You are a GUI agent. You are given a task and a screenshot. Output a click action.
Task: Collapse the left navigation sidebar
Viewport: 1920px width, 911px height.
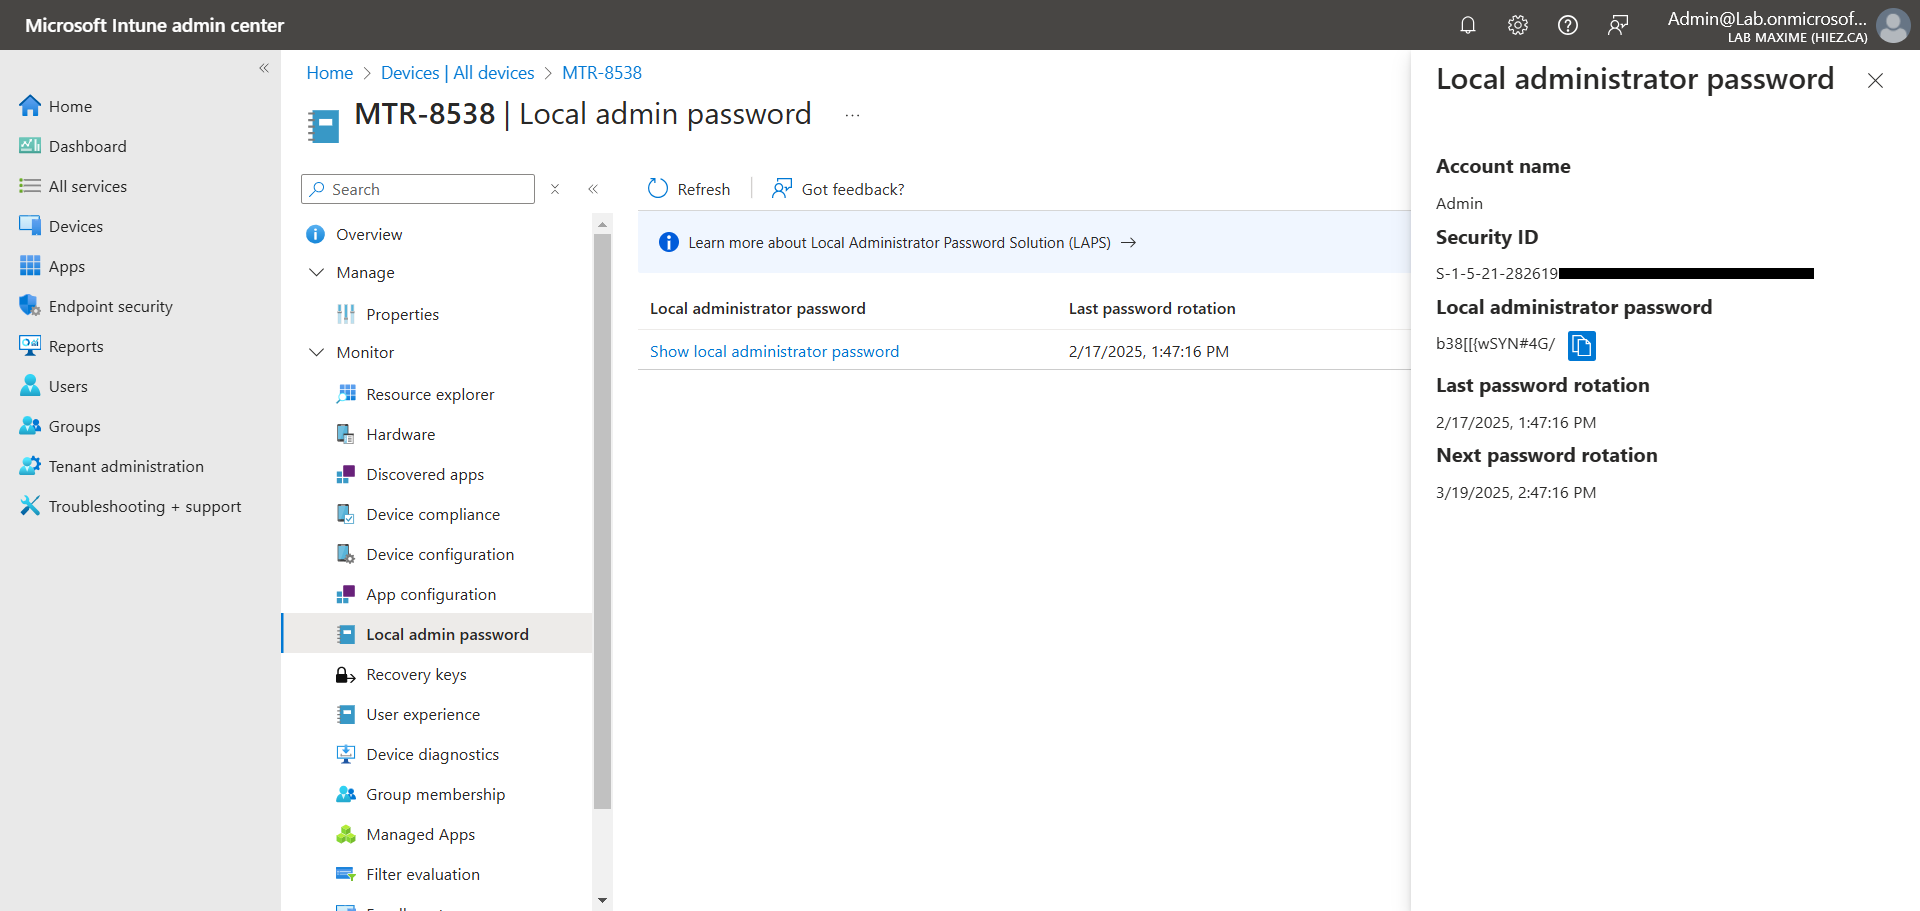264,68
